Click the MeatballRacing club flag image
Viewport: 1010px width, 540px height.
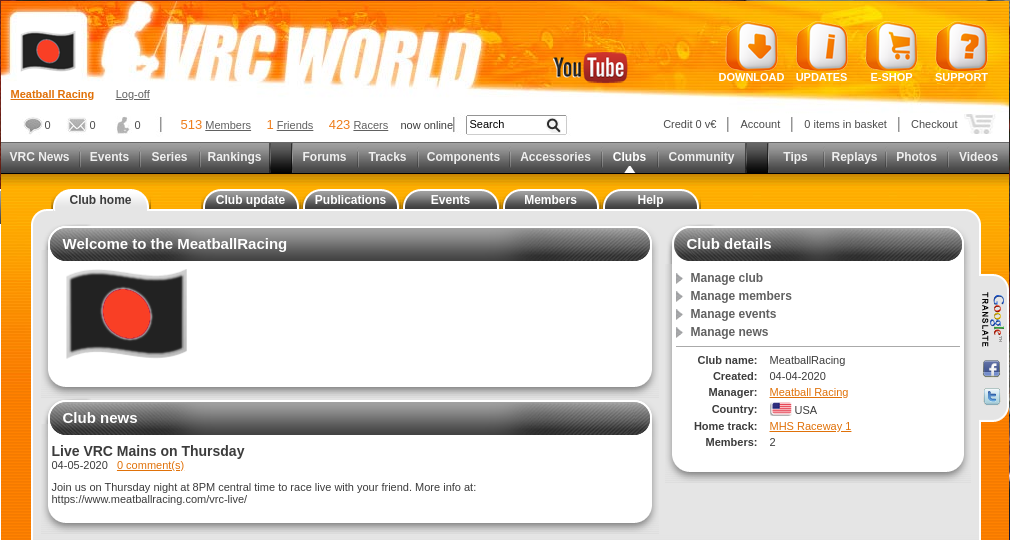pyautogui.click(x=126, y=314)
